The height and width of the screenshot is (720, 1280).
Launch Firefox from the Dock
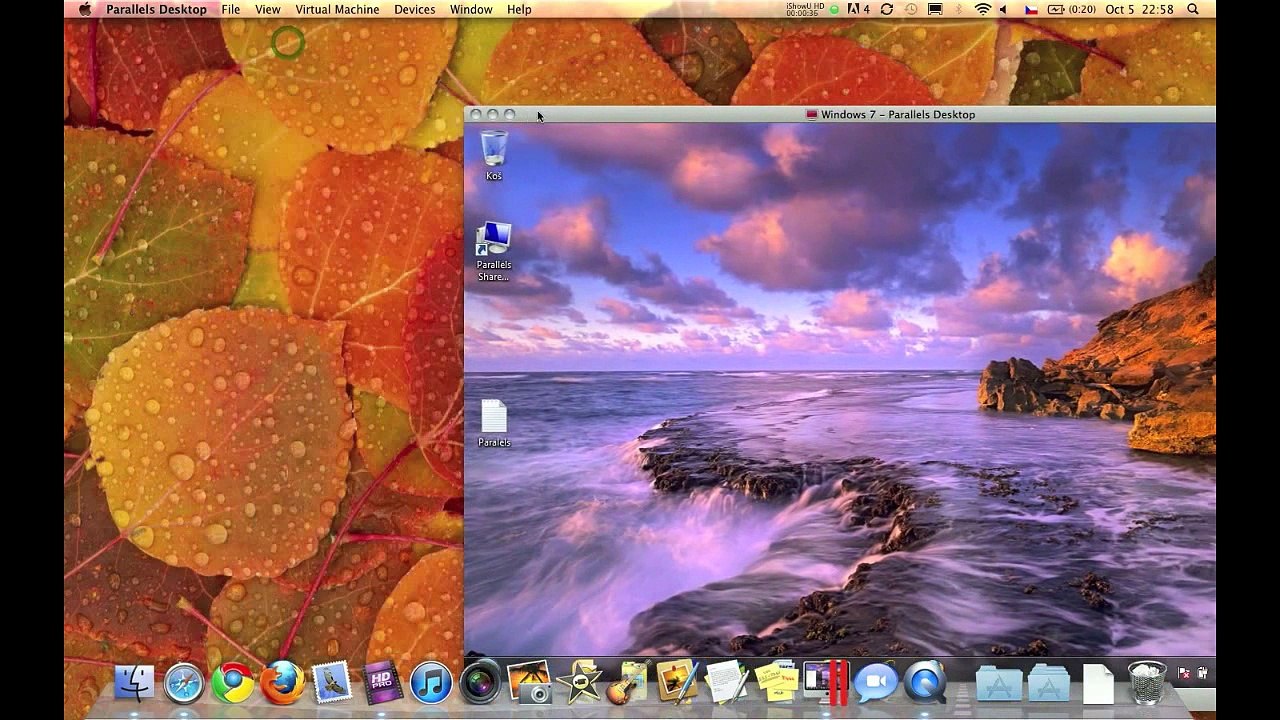[282, 683]
